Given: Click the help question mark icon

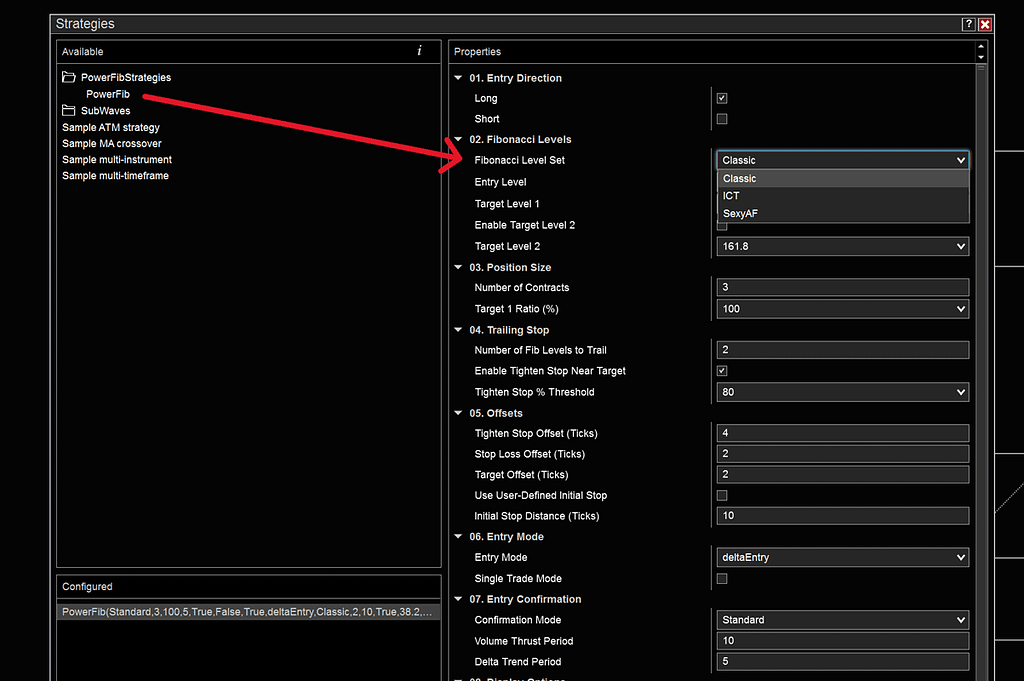Looking at the screenshot, I should click(968, 24).
